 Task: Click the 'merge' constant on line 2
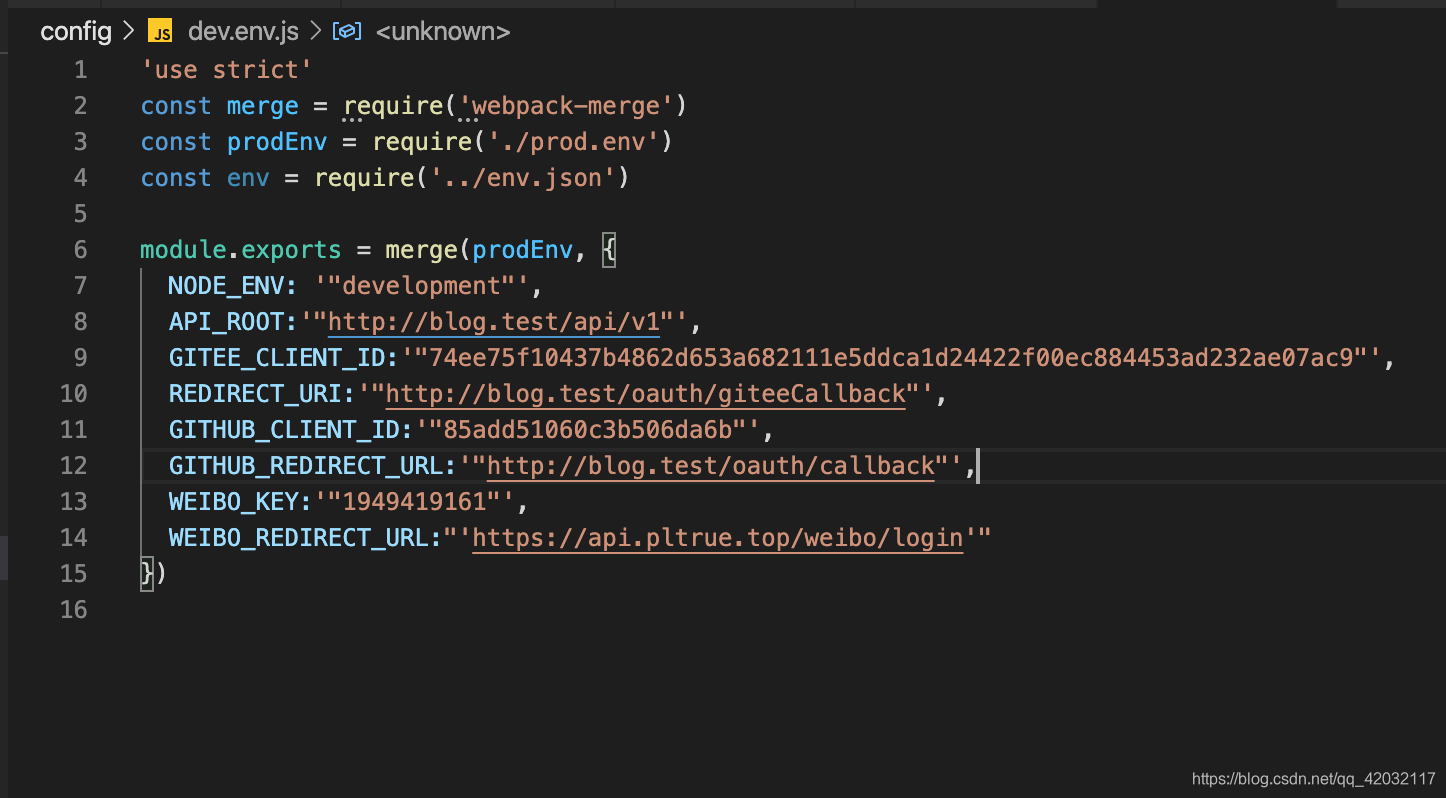[263, 106]
